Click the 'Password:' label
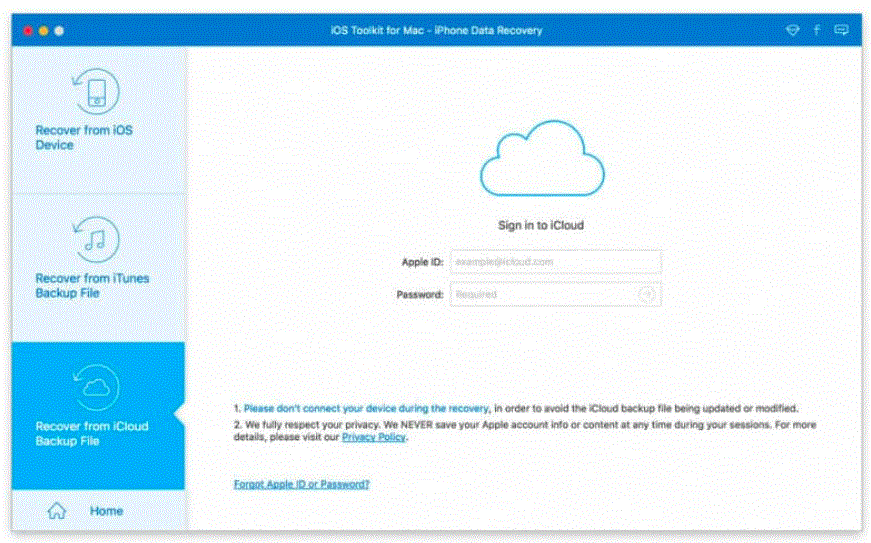 419,295
